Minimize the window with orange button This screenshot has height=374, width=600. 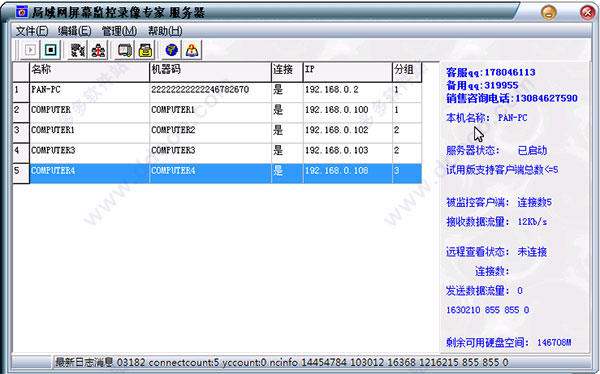[548, 13]
